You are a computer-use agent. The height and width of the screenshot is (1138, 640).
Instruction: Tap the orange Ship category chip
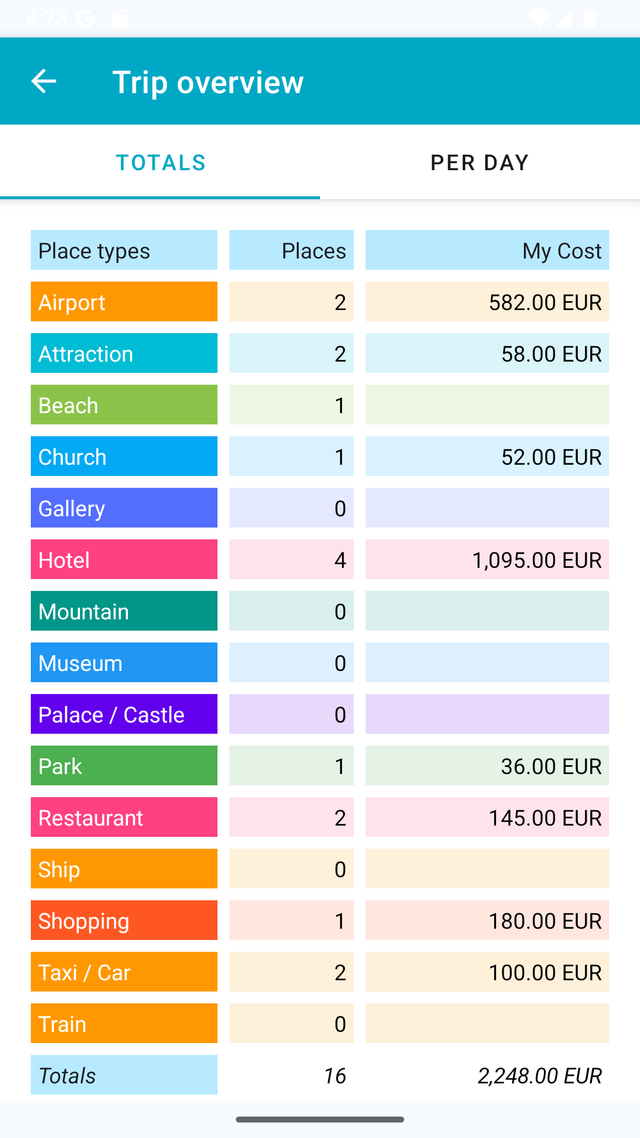[124, 869]
